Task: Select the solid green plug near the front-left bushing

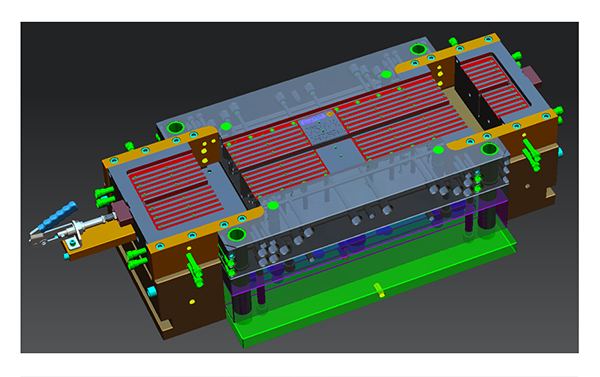Action: [x=273, y=206]
